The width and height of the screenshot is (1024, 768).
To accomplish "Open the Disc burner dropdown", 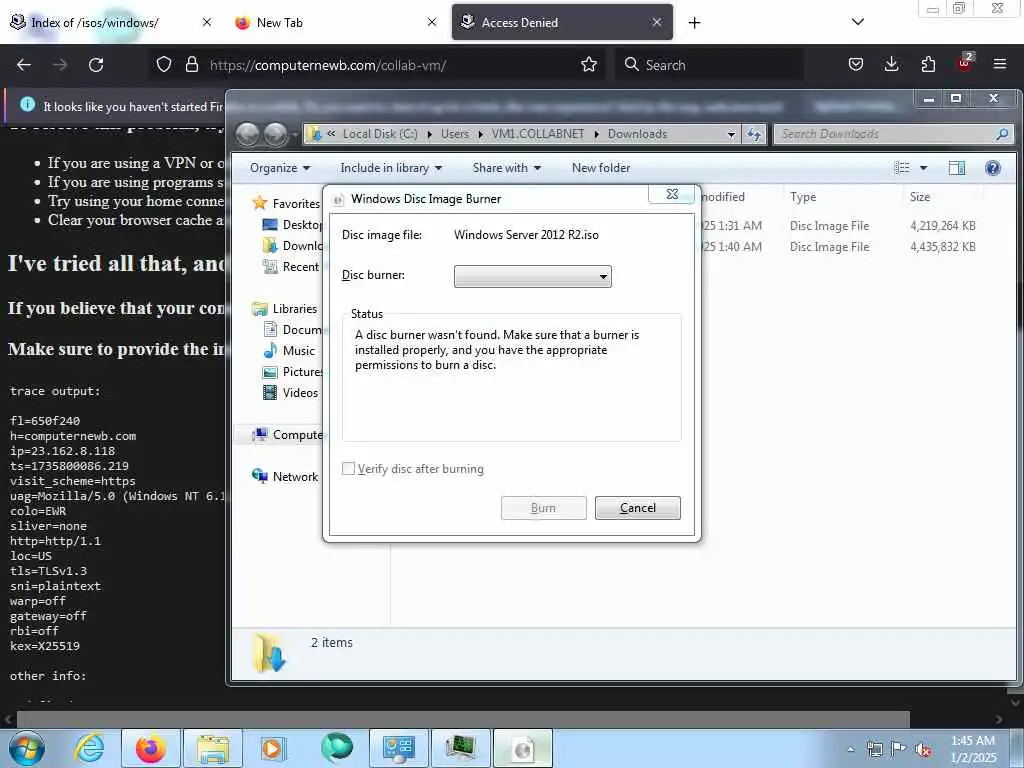I will click(533, 276).
